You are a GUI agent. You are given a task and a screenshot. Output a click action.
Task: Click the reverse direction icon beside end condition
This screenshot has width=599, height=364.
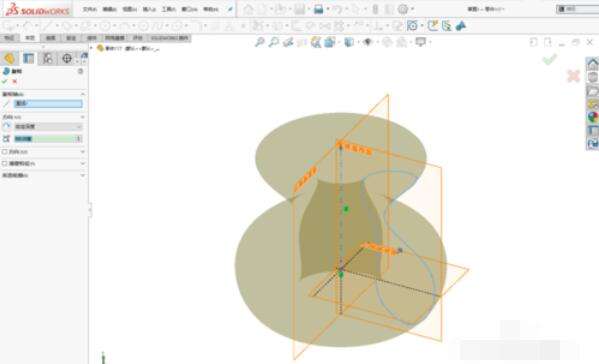coord(6,126)
